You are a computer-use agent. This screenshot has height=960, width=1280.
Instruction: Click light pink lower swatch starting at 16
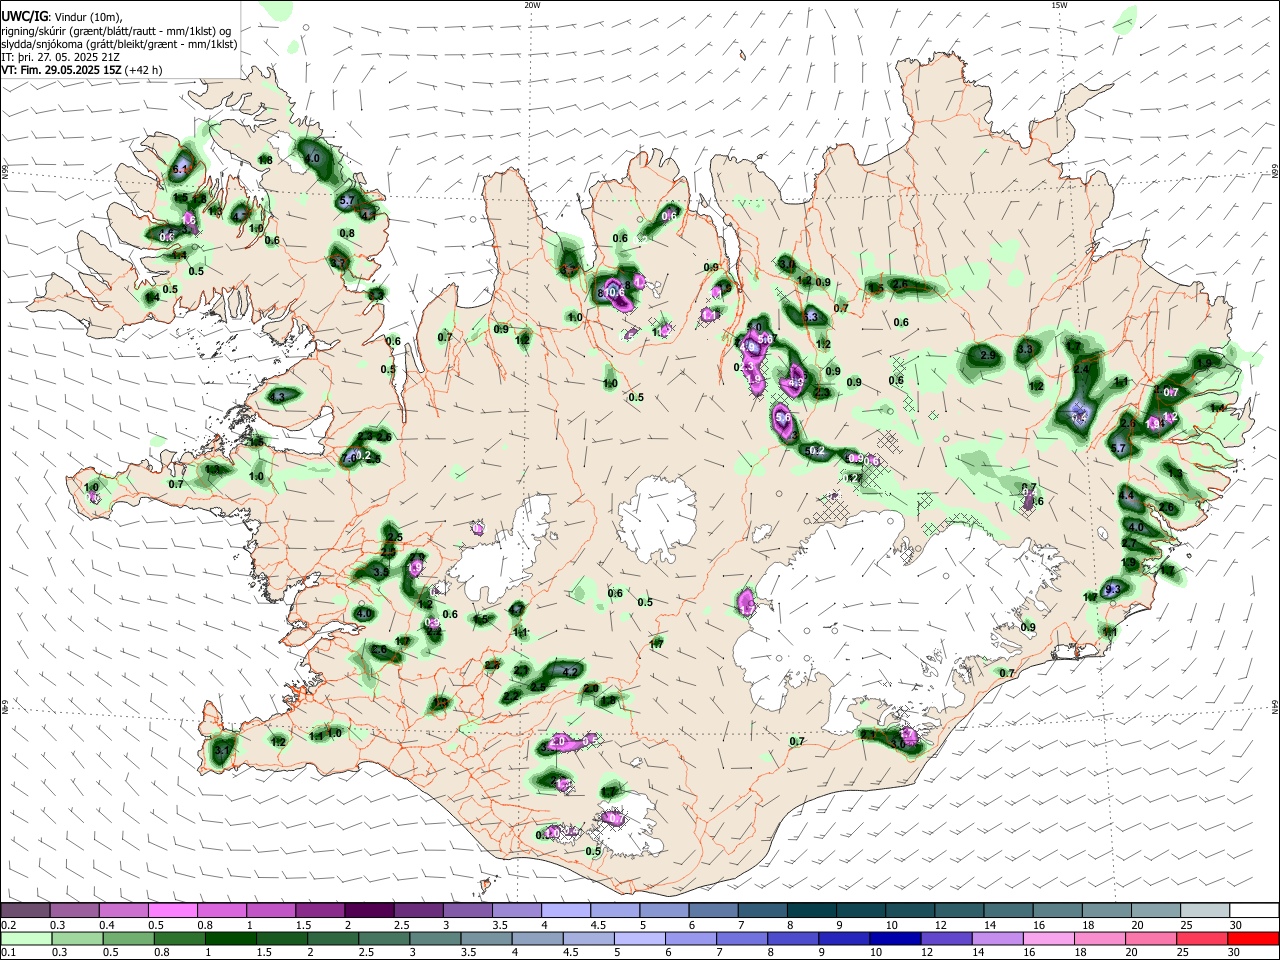[x=1048, y=938]
